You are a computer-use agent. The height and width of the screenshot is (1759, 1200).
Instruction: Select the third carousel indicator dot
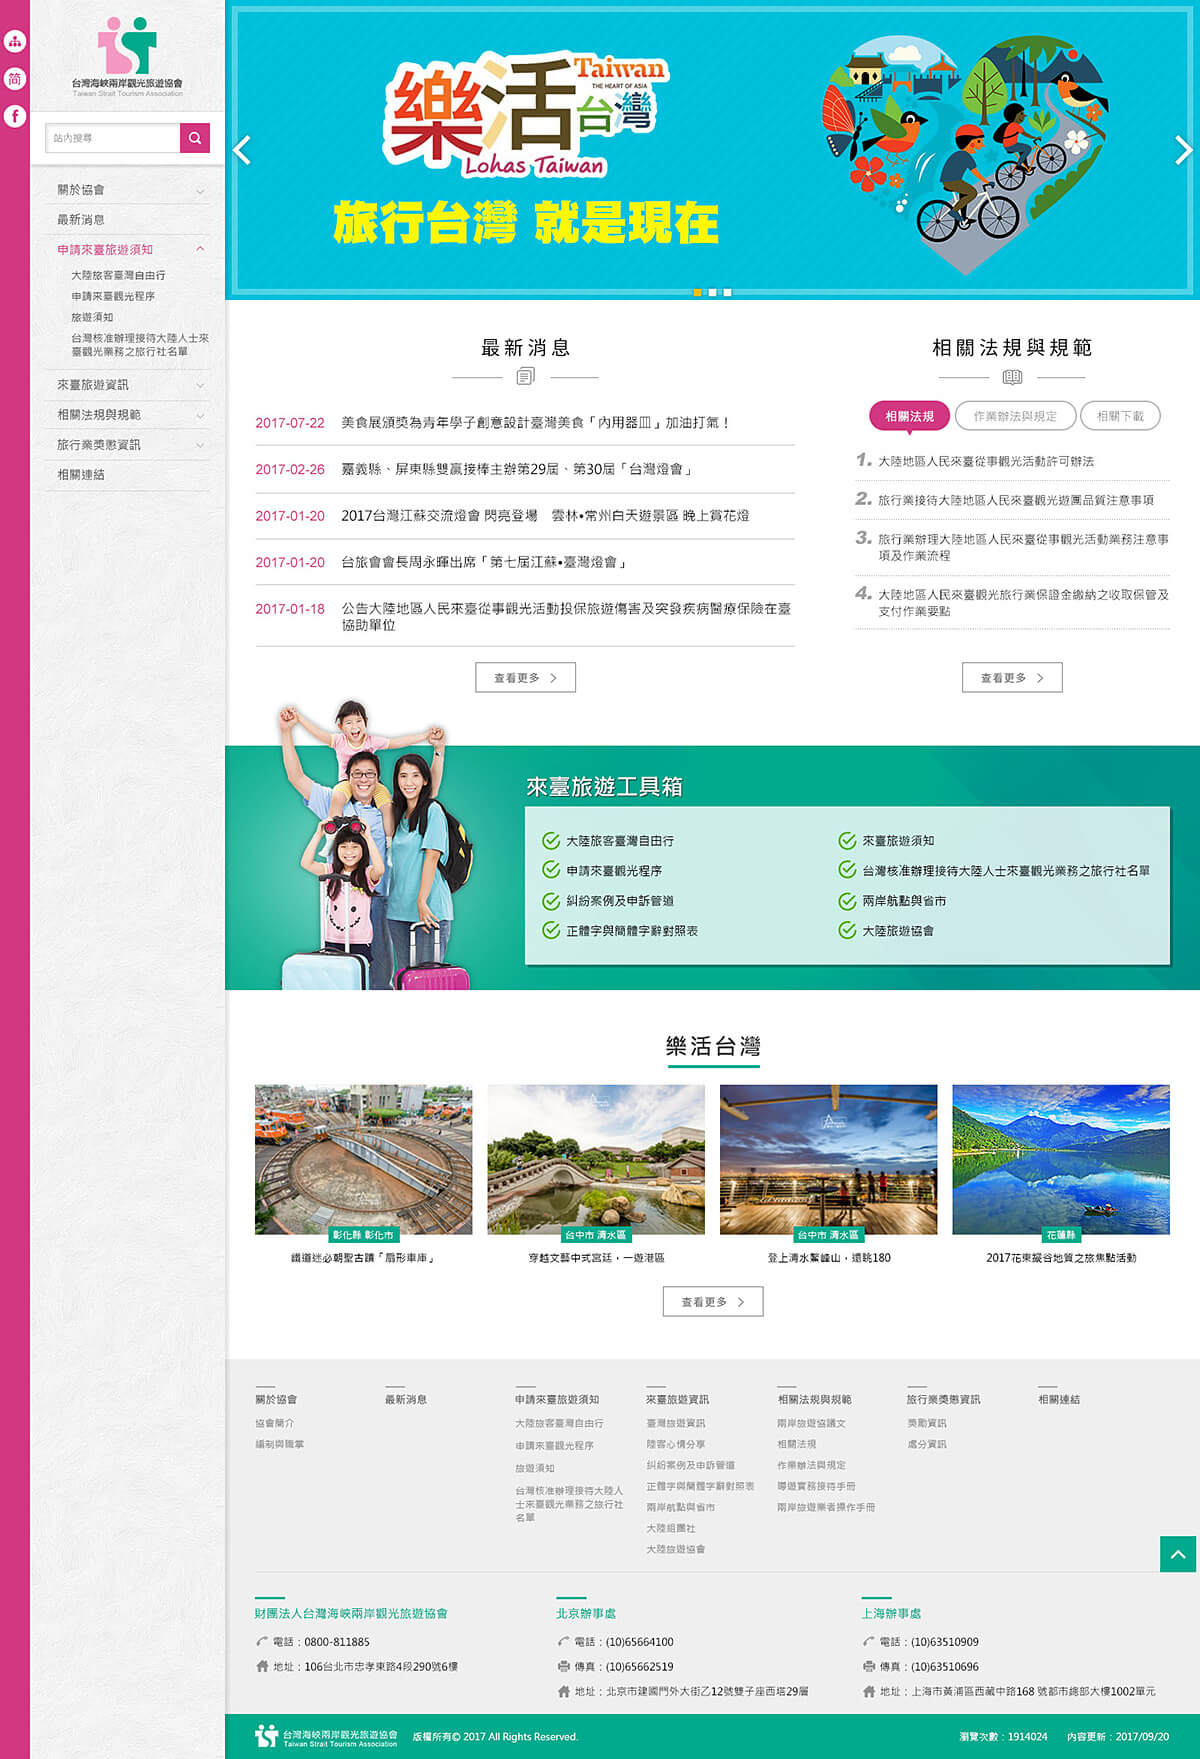(727, 292)
